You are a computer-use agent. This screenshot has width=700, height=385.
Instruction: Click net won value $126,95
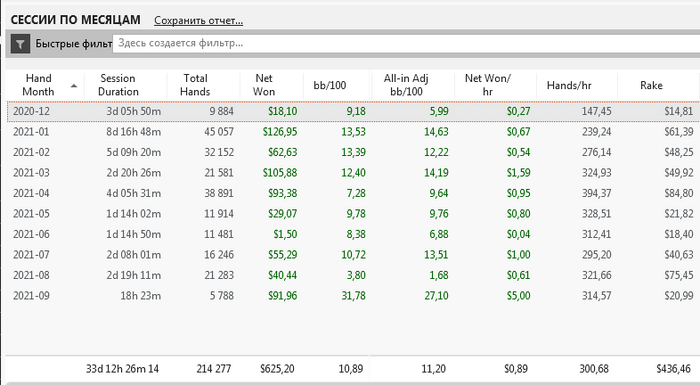click(280, 132)
